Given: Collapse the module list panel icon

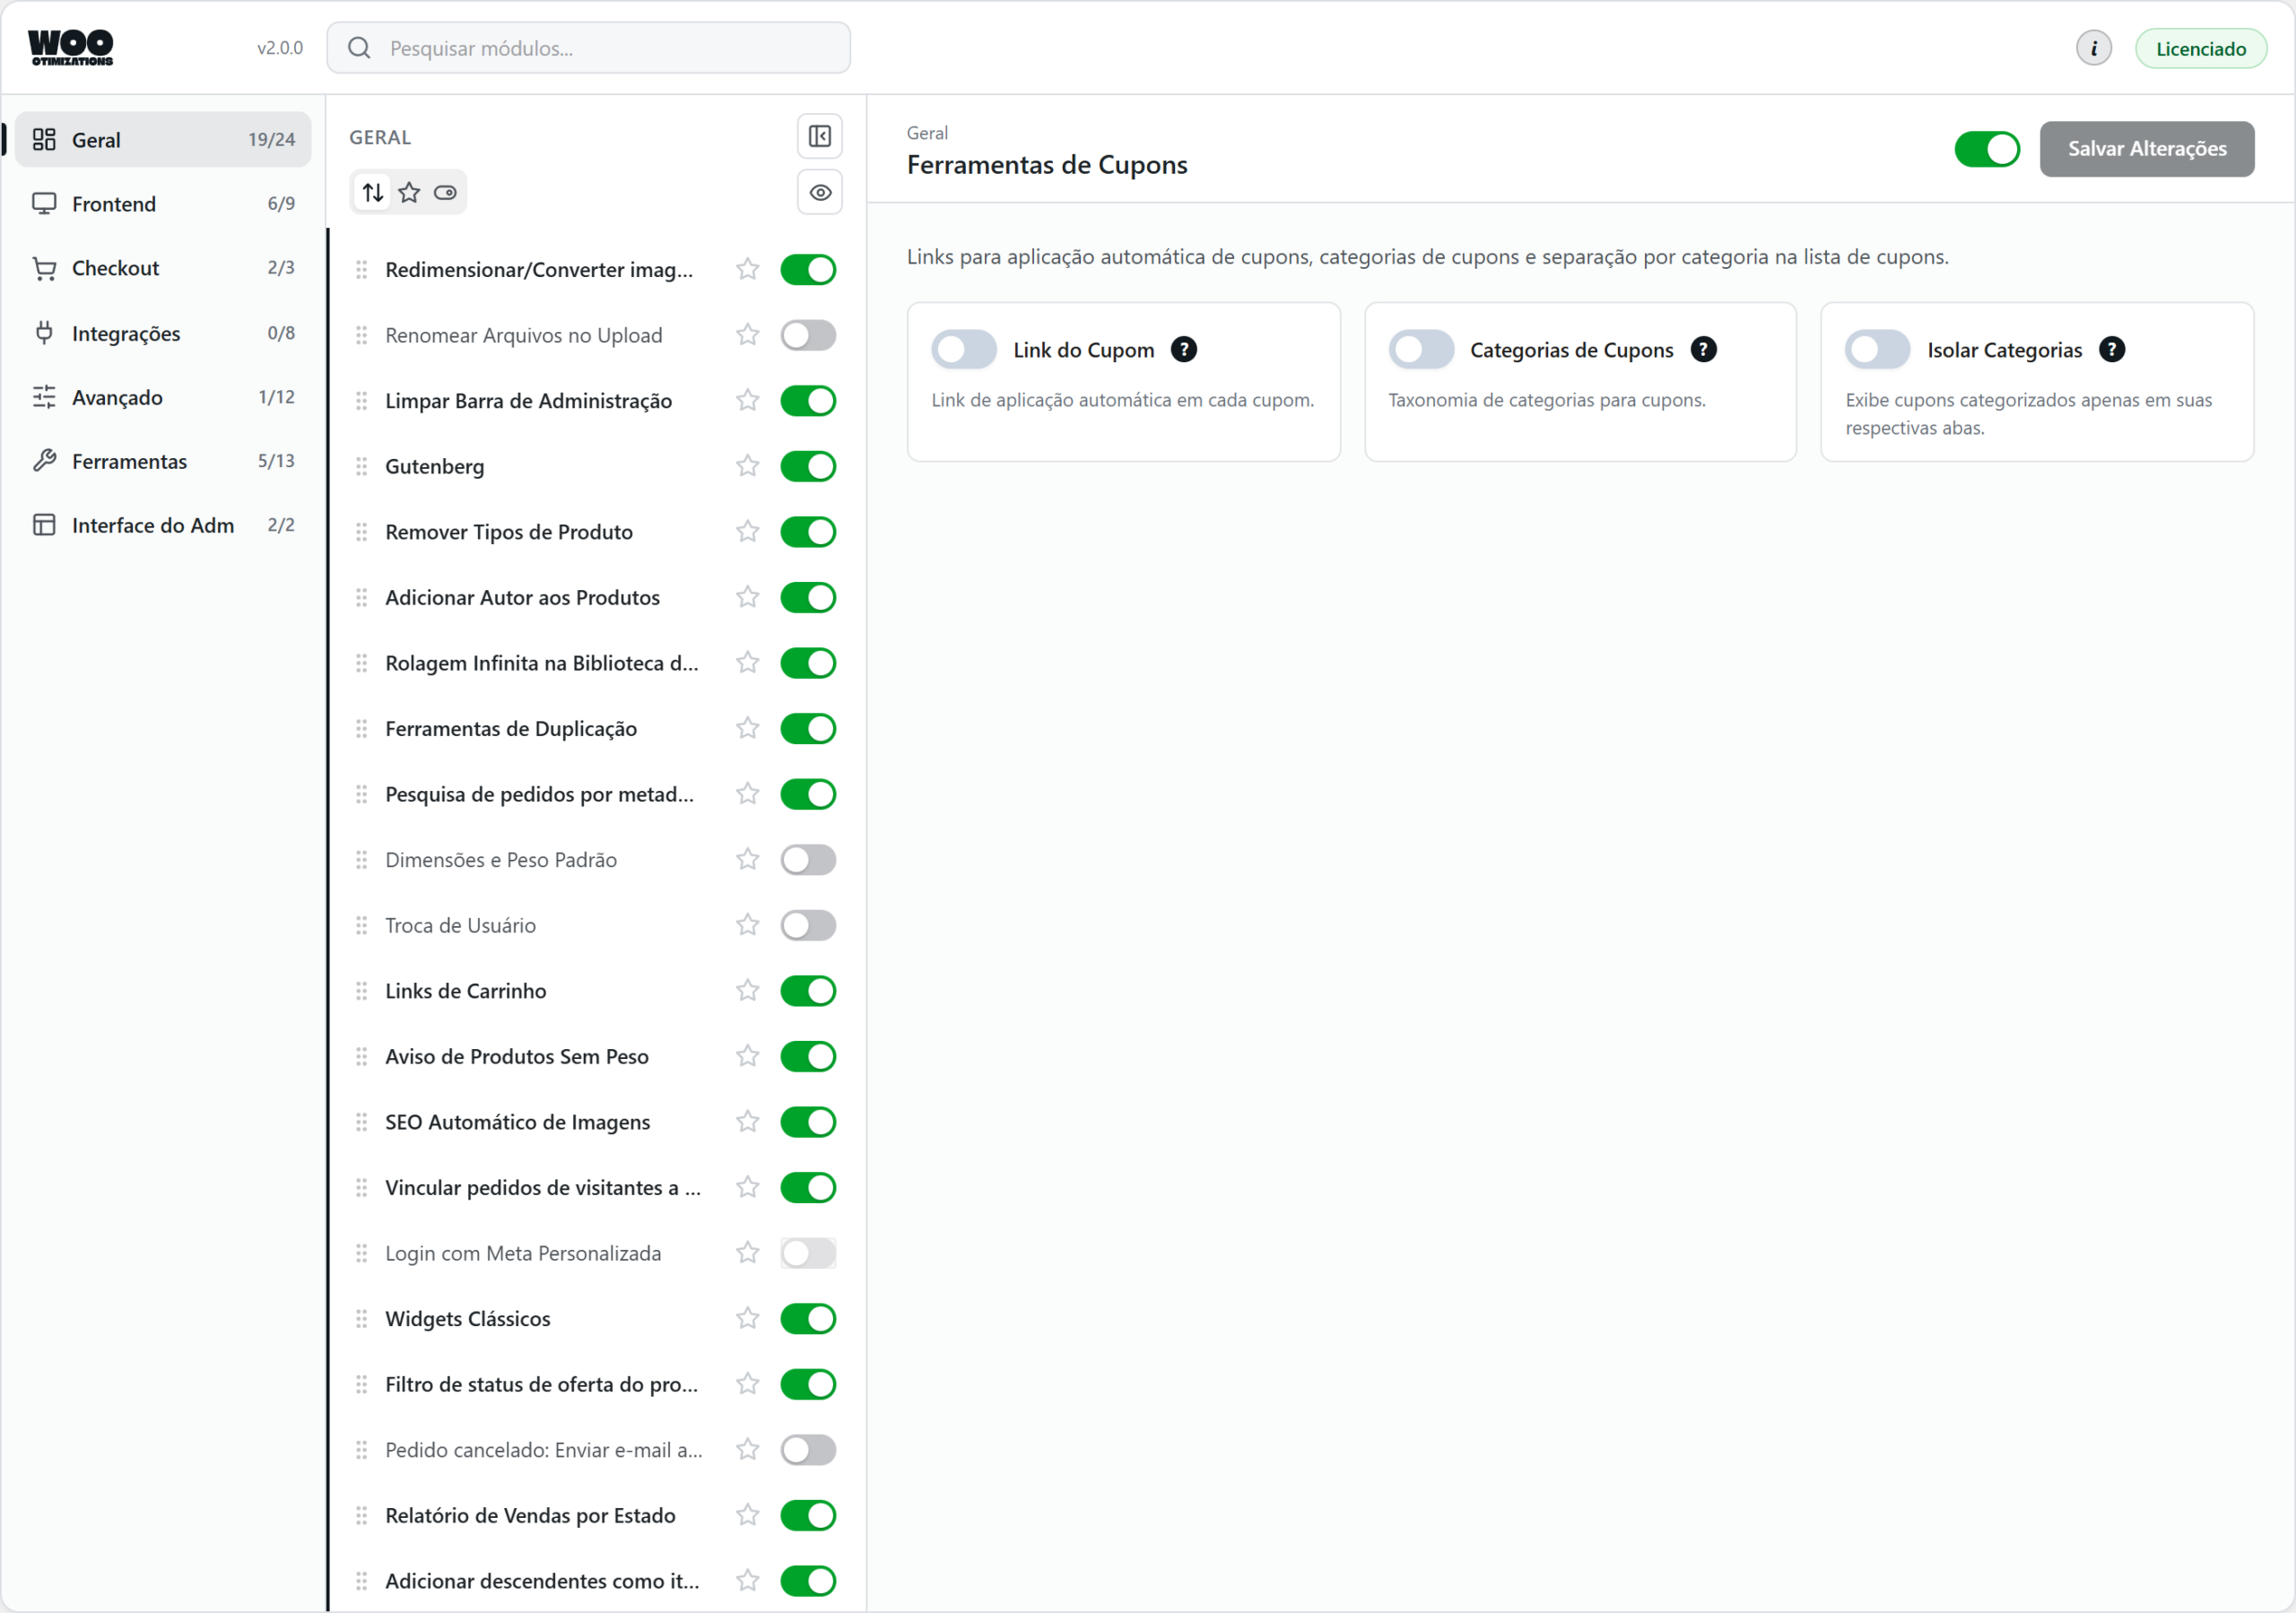Looking at the screenshot, I should pos(819,136).
